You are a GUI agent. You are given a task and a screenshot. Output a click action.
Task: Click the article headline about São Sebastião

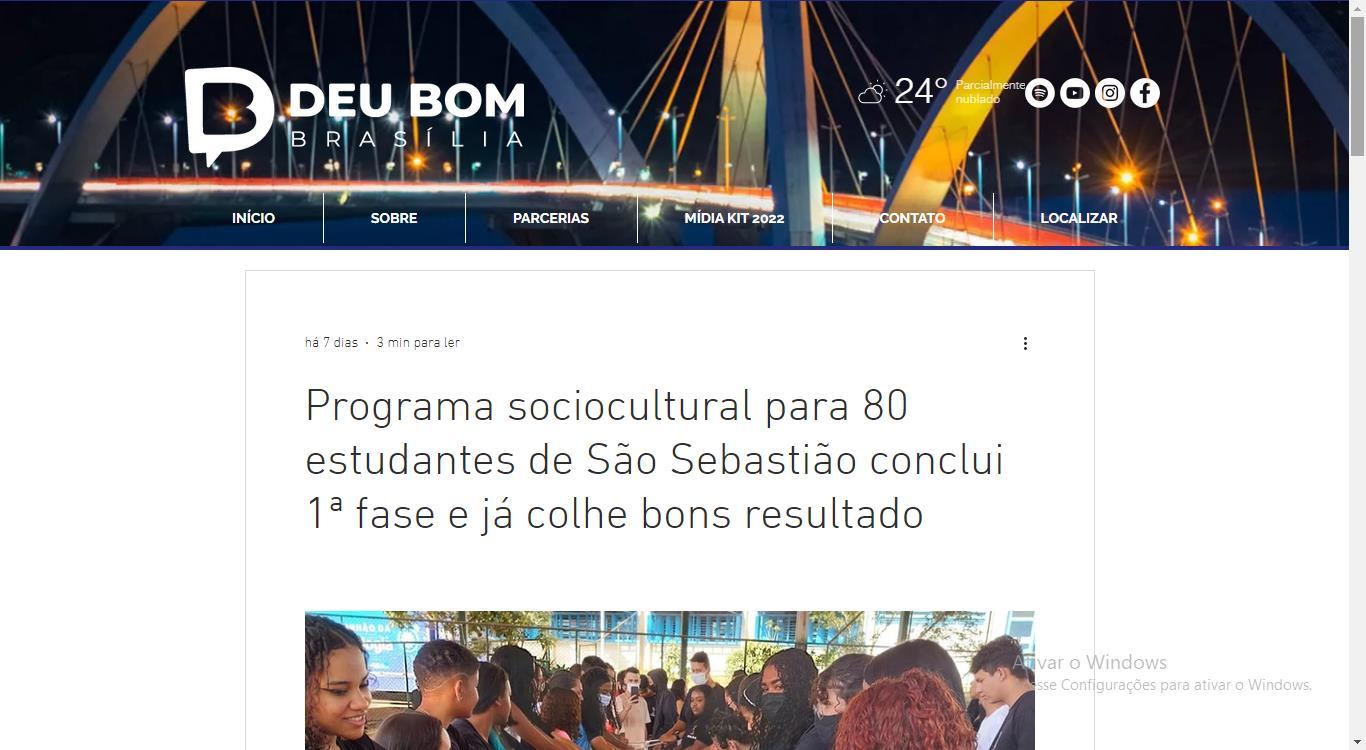point(655,460)
